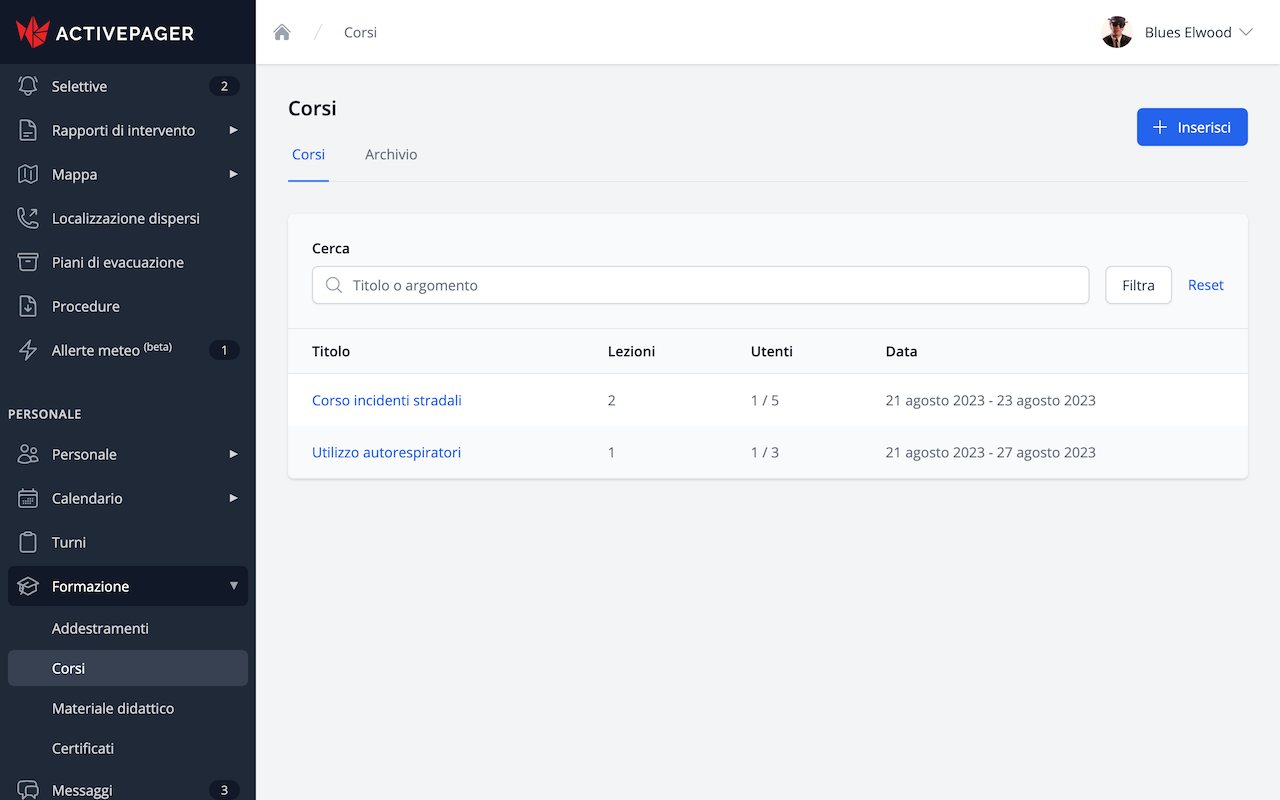Click the Localizzazione dispersi phone icon
The image size is (1280, 800).
28,218
